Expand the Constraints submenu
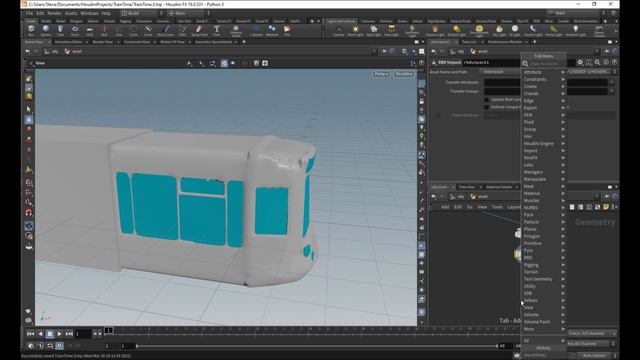This screenshot has width=640, height=360. click(x=543, y=79)
